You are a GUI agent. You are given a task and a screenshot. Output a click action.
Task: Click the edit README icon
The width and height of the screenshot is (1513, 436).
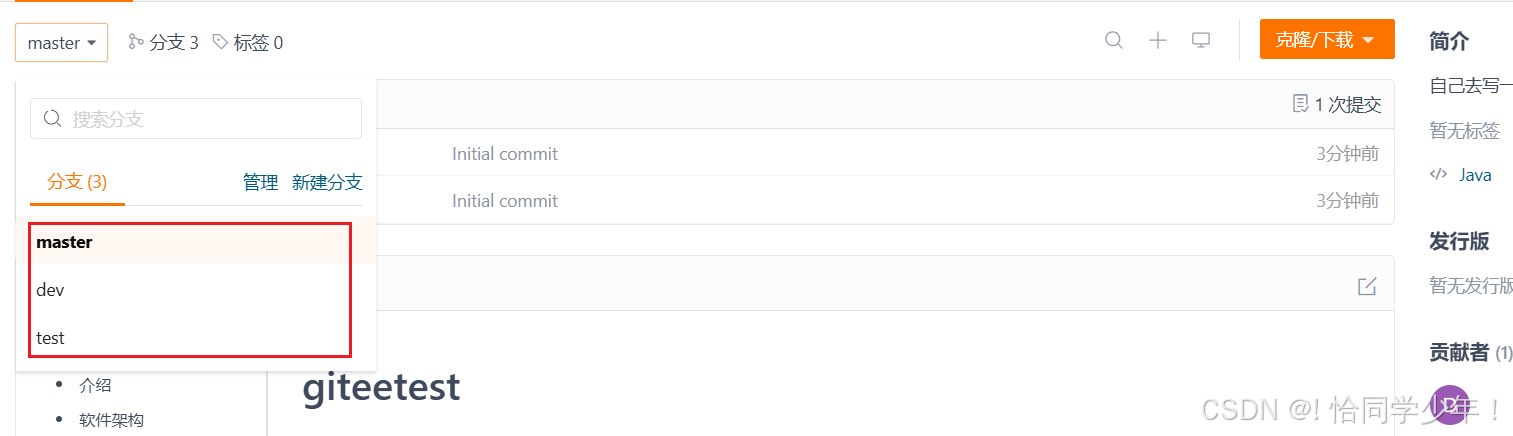[1367, 286]
